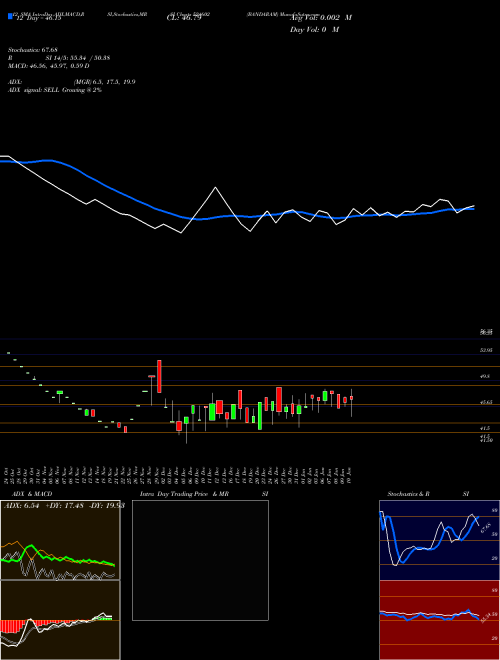The height and width of the screenshot is (660, 500).
Task: Click the tall red candle near 29 Nov
Action: pos(159,376)
